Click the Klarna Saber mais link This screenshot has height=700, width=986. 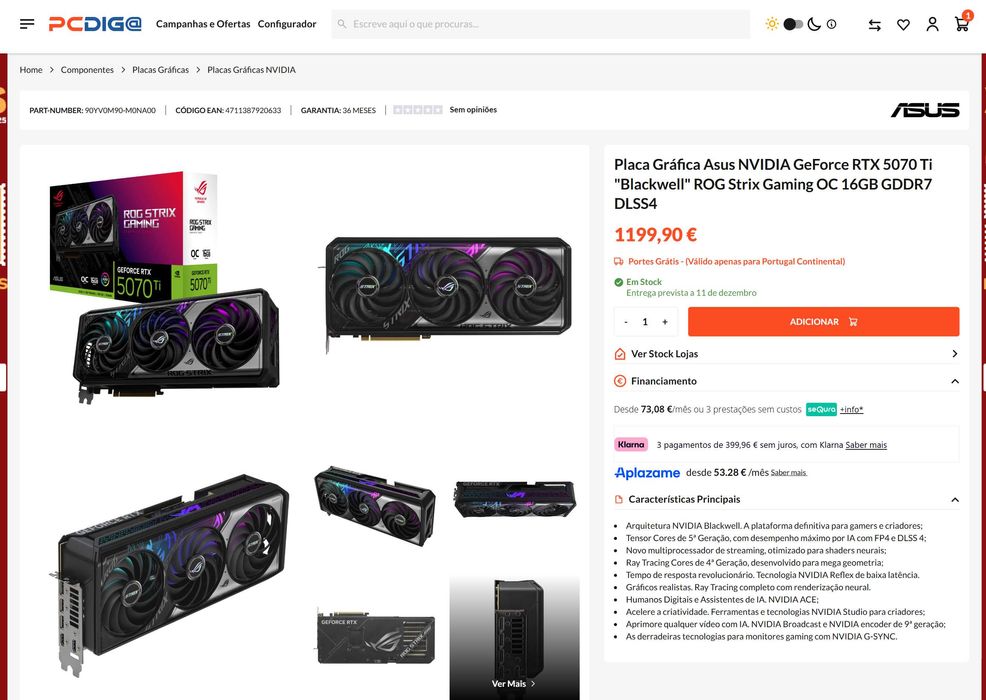(866, 445)
